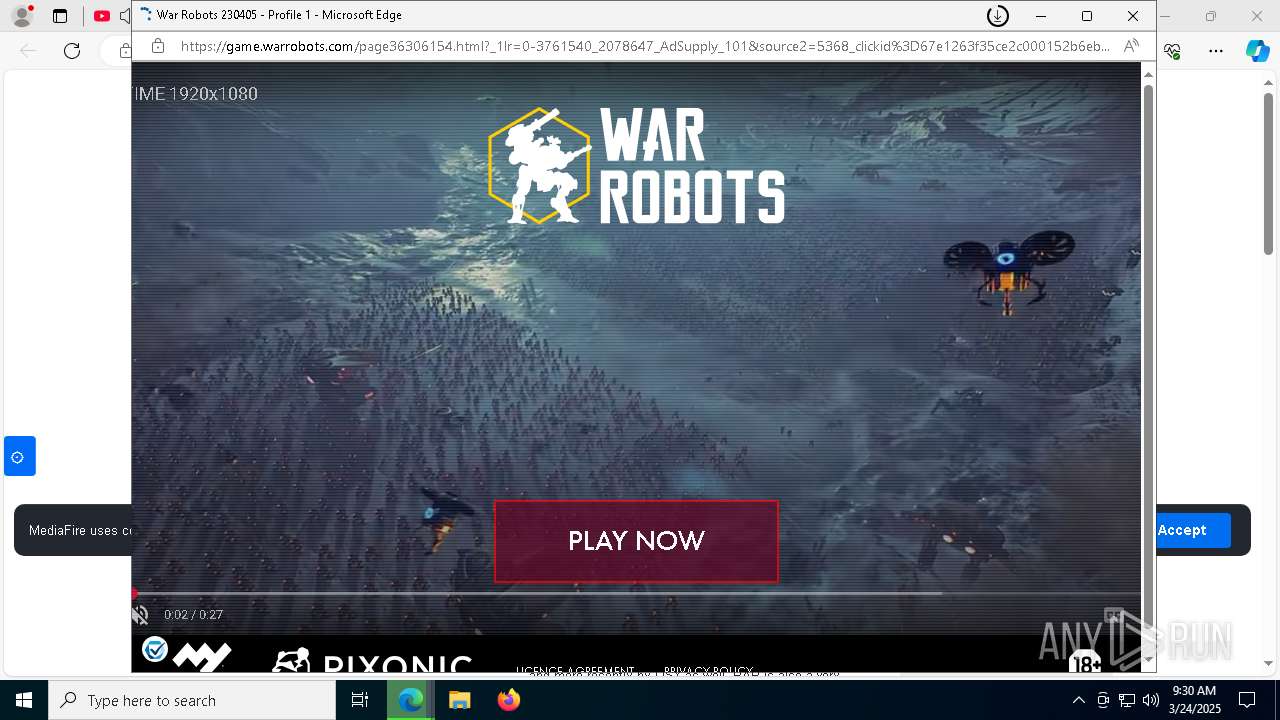The image size is (1280, 720).
Task: Open the clock showing 9:30 AM
Action: click(x=1194, y=700)
